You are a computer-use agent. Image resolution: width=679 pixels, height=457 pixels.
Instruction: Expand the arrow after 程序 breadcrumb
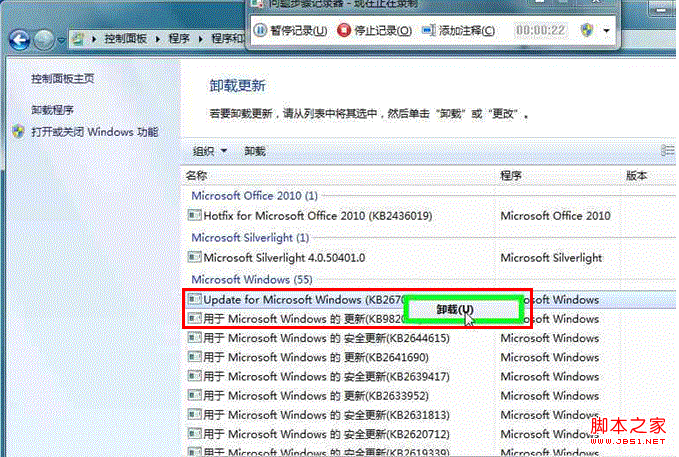click(x=200, y=39)
